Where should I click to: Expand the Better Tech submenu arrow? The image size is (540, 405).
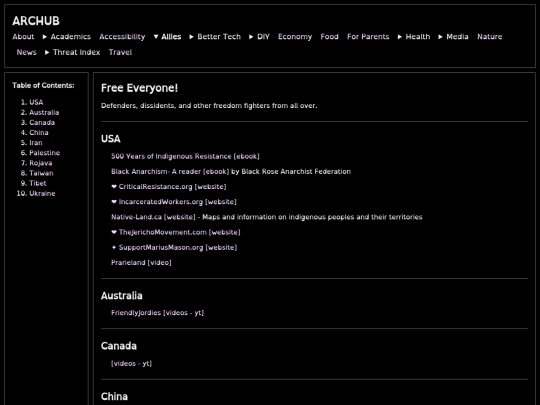click(191, 37)
